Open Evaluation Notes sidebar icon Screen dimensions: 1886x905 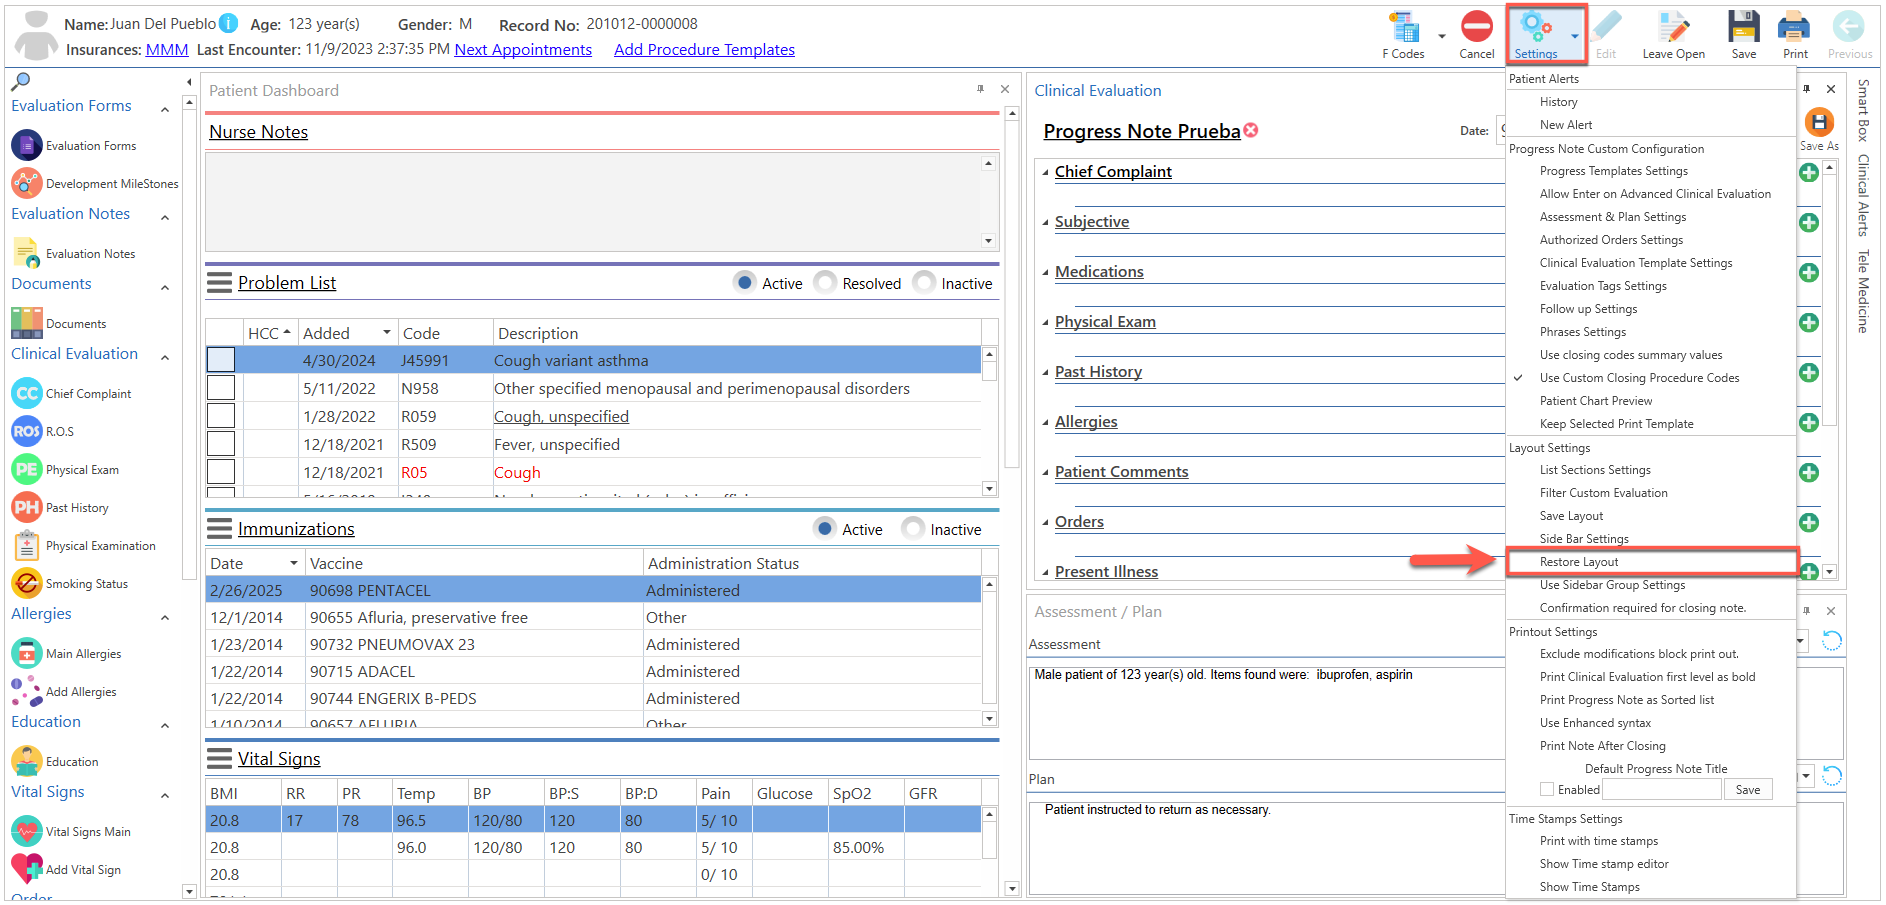(27, 253)
